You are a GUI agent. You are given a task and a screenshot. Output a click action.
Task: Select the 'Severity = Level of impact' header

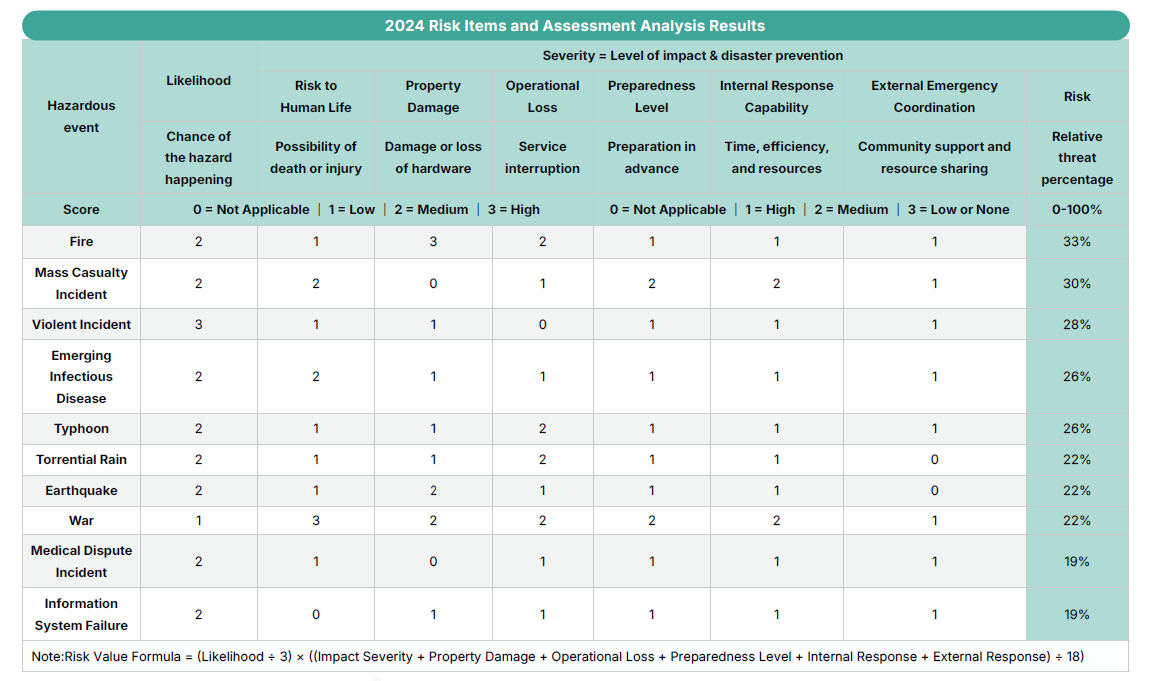coord(692,56)
